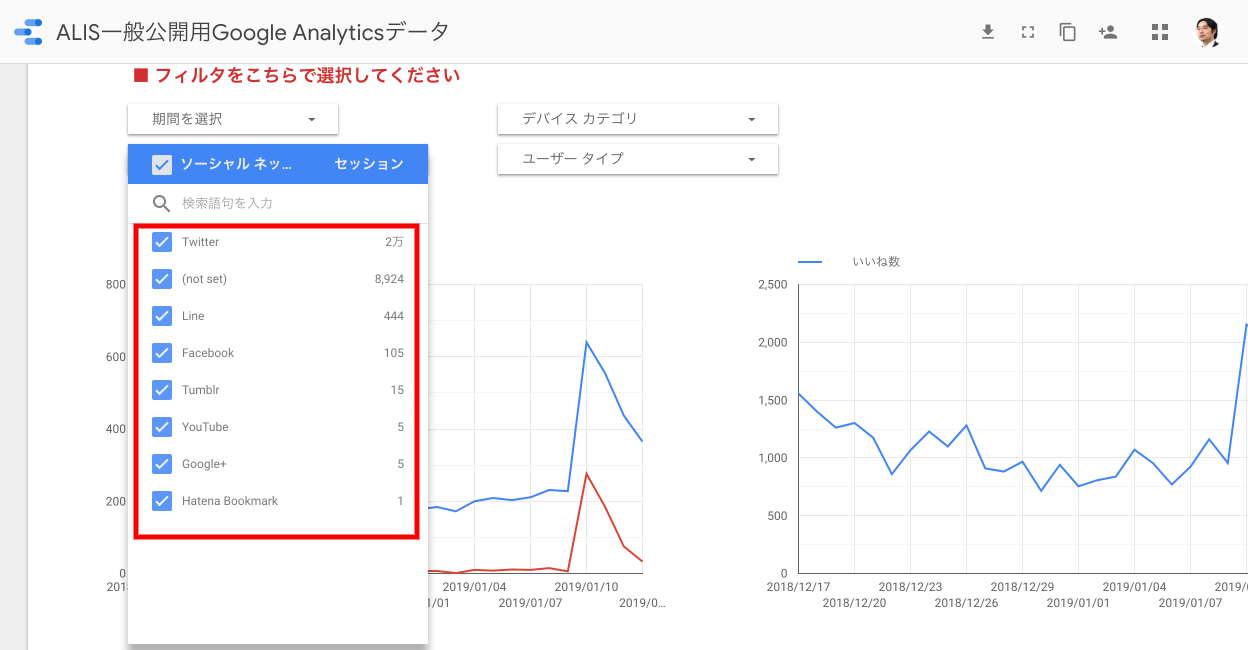1248x650 pixels.
Task: Select the YouTube list entry
Action: click(x=205, y=427)
